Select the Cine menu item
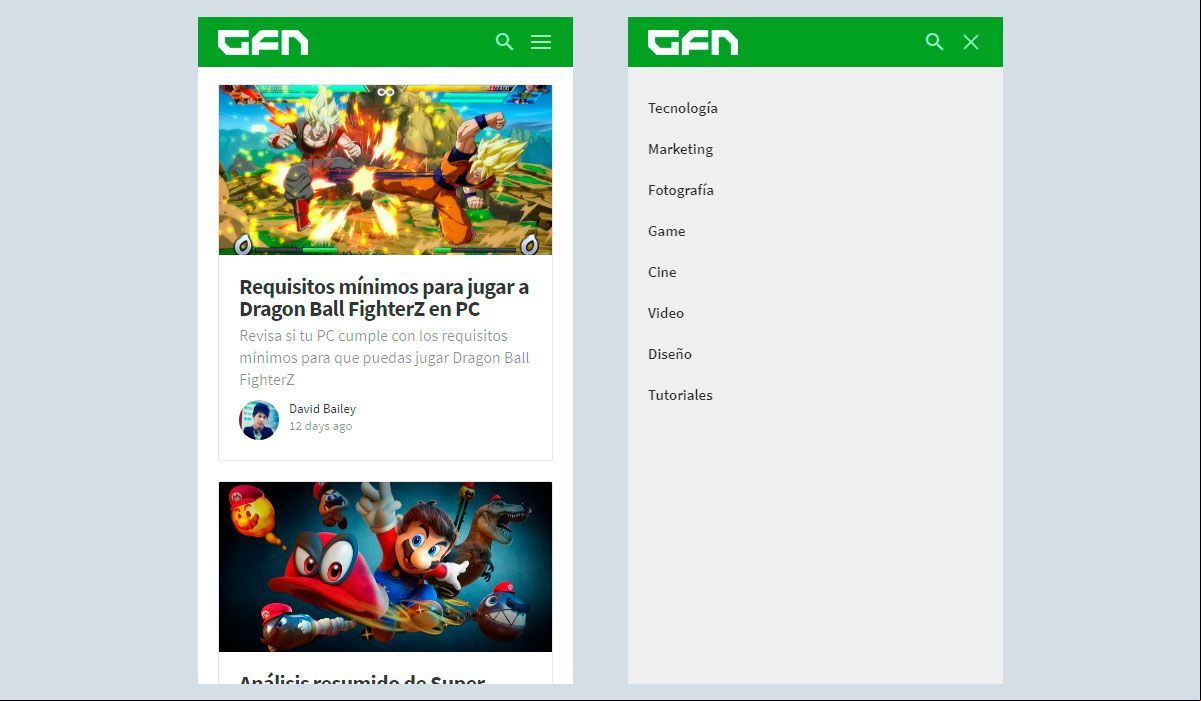The image size is (1201, 701). point(662,272)
